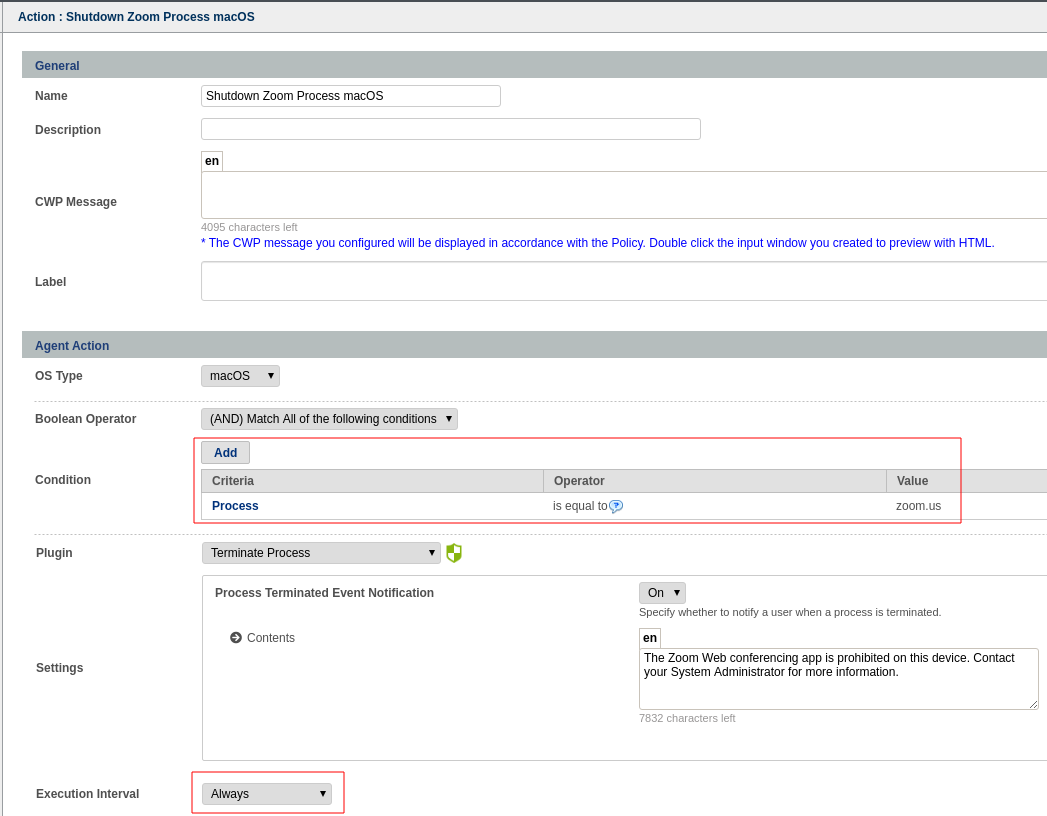Select the "en" tab above CWP Message
This screenshot has width=1047, height=816.
point(212,161)
